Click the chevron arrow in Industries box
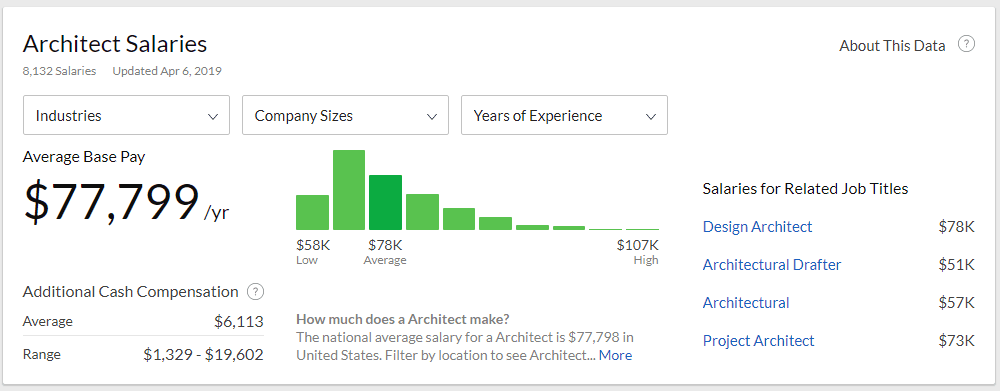 tap(213, 117)
